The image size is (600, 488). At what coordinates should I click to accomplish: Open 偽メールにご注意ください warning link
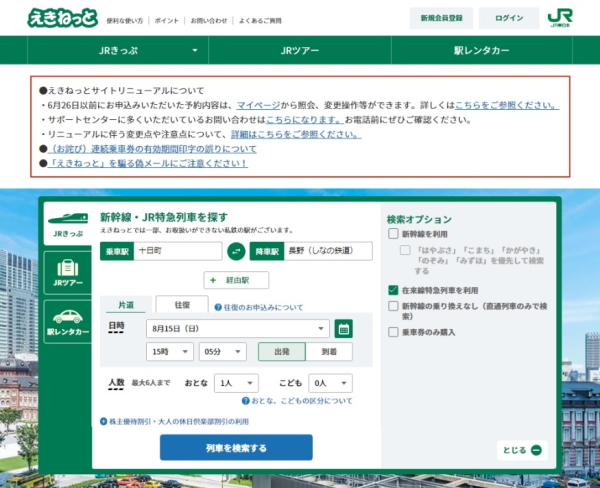pos(147,163)
